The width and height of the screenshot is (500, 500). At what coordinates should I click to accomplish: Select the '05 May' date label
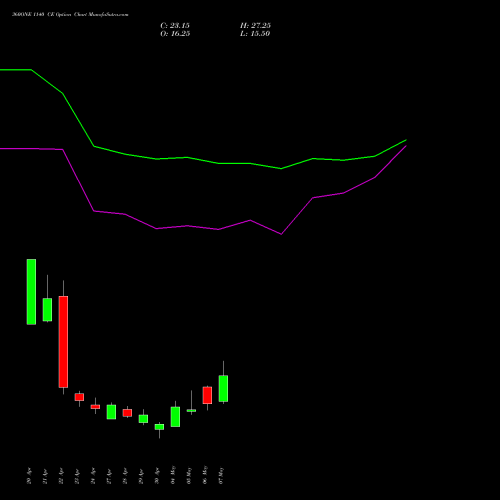[189, 475]
